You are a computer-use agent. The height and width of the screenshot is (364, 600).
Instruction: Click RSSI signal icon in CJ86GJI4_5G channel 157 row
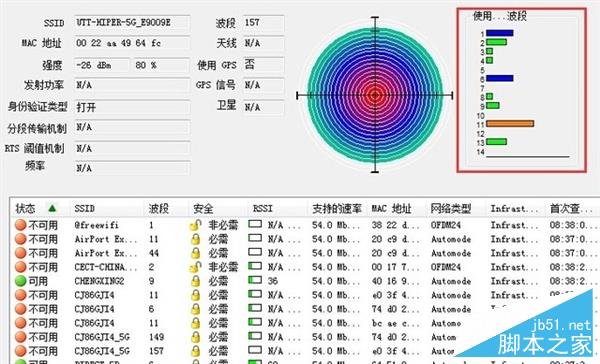(x=255, y=350)
